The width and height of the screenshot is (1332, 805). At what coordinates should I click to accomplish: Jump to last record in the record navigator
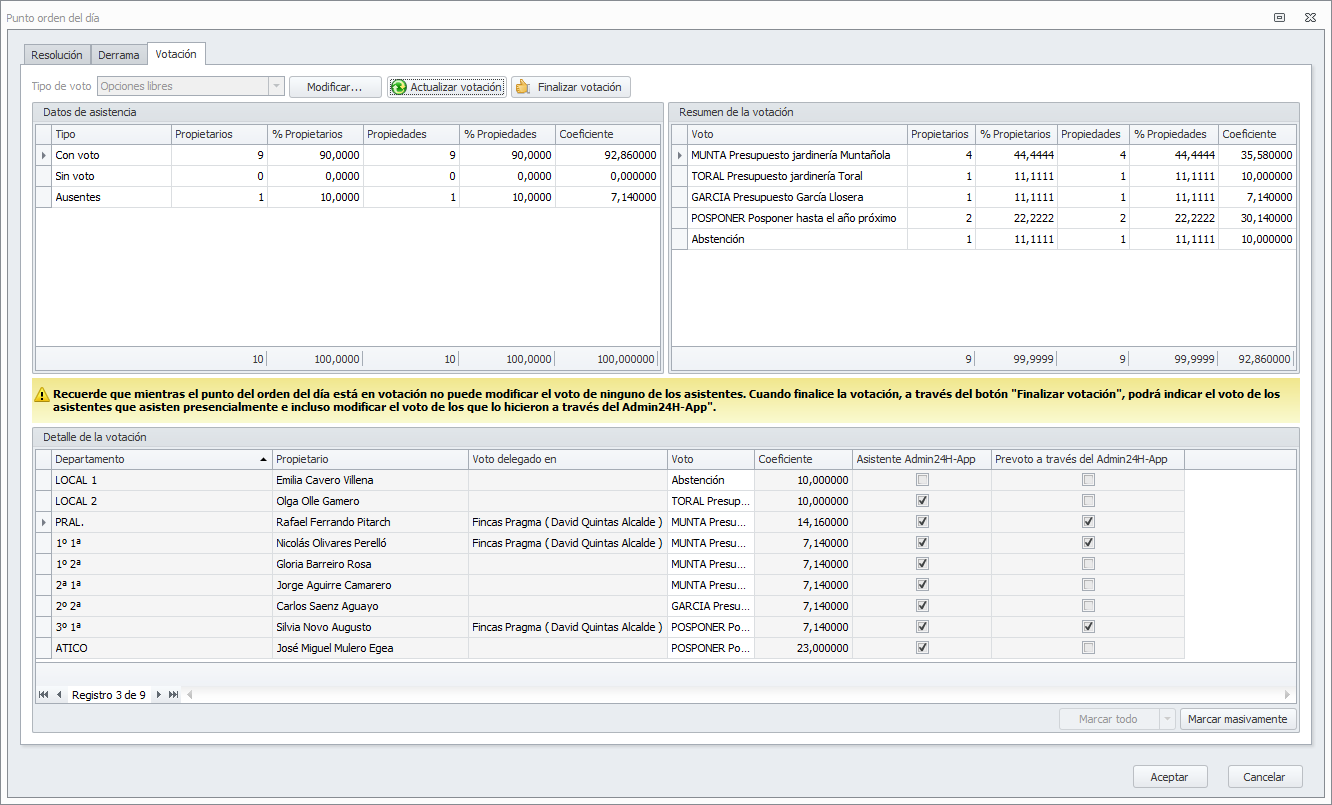click(x=173, y=695)
